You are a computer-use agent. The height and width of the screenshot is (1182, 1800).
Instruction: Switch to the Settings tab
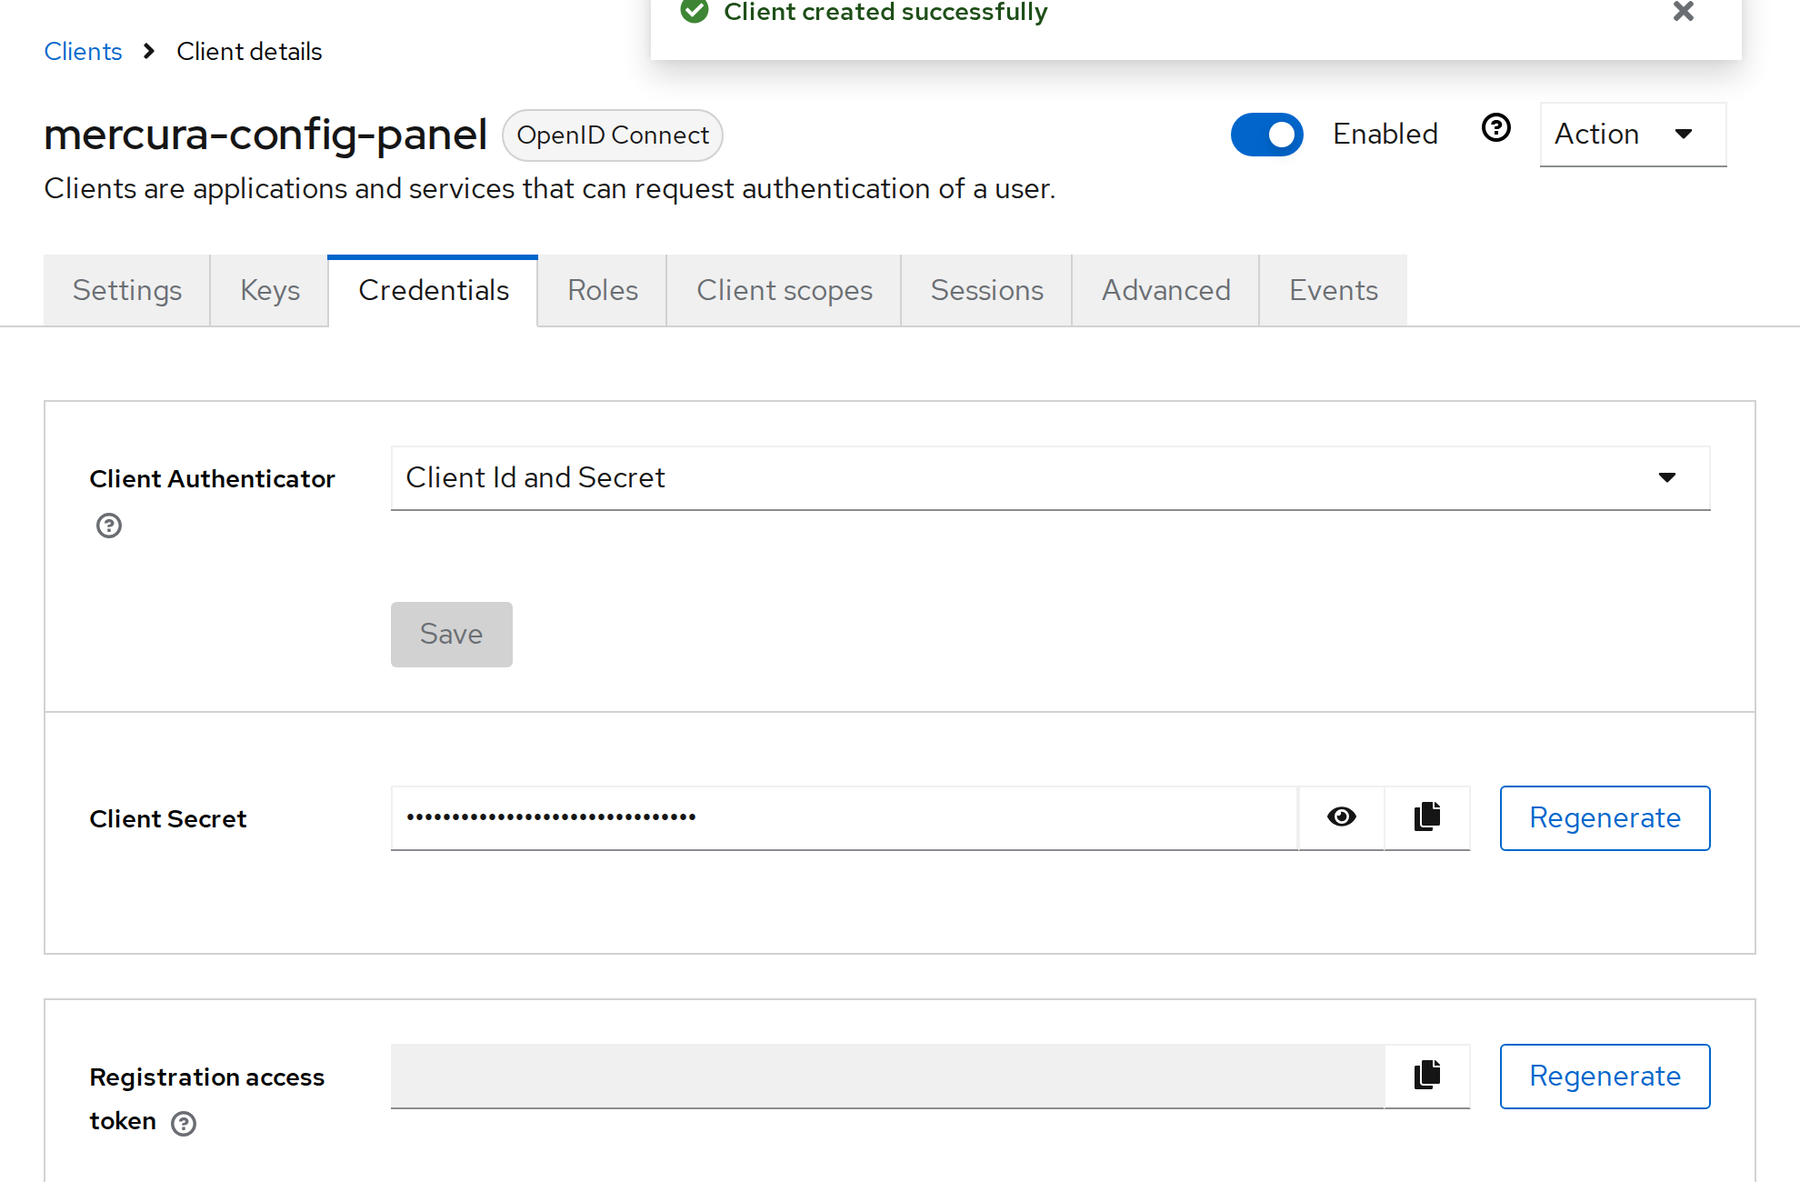(x=127, y=290)
